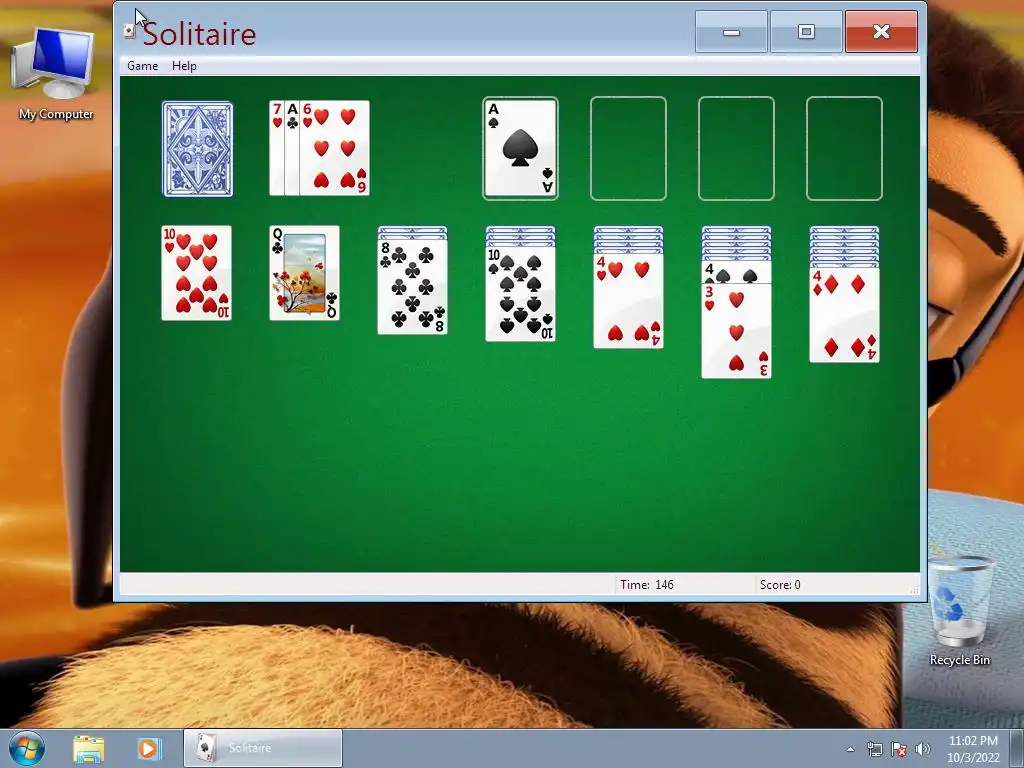Open the Recycle Bin desktop icon

[x=959, y=611]
